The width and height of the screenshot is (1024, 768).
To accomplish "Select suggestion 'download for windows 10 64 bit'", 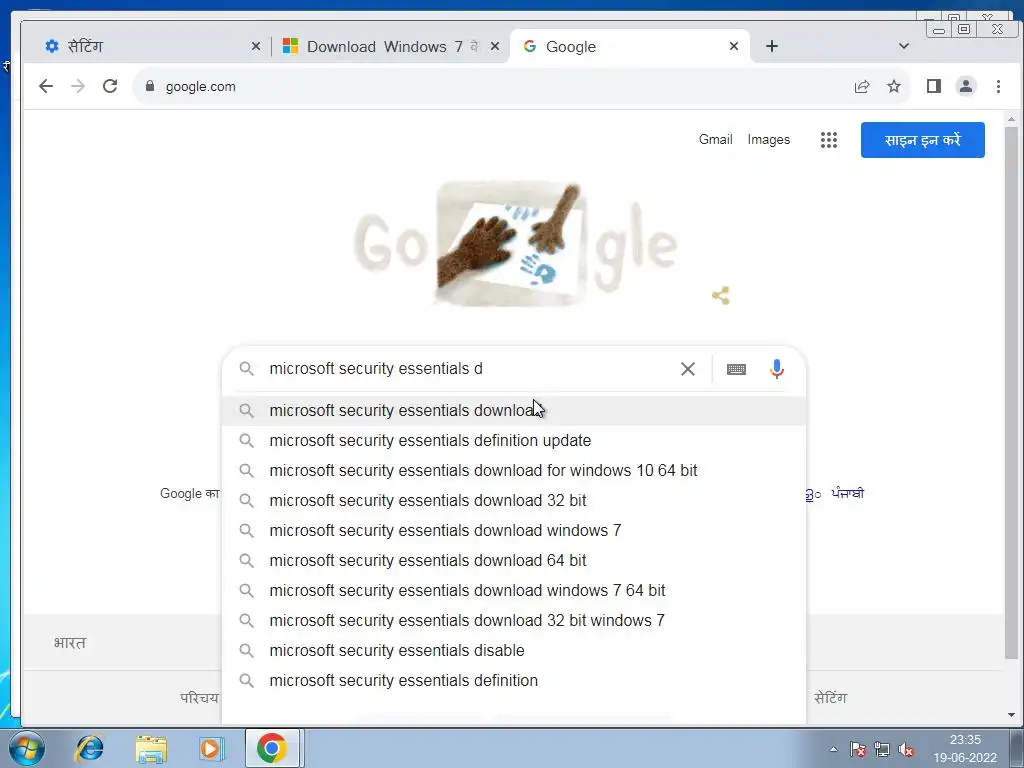I will (x=513, y=471).
